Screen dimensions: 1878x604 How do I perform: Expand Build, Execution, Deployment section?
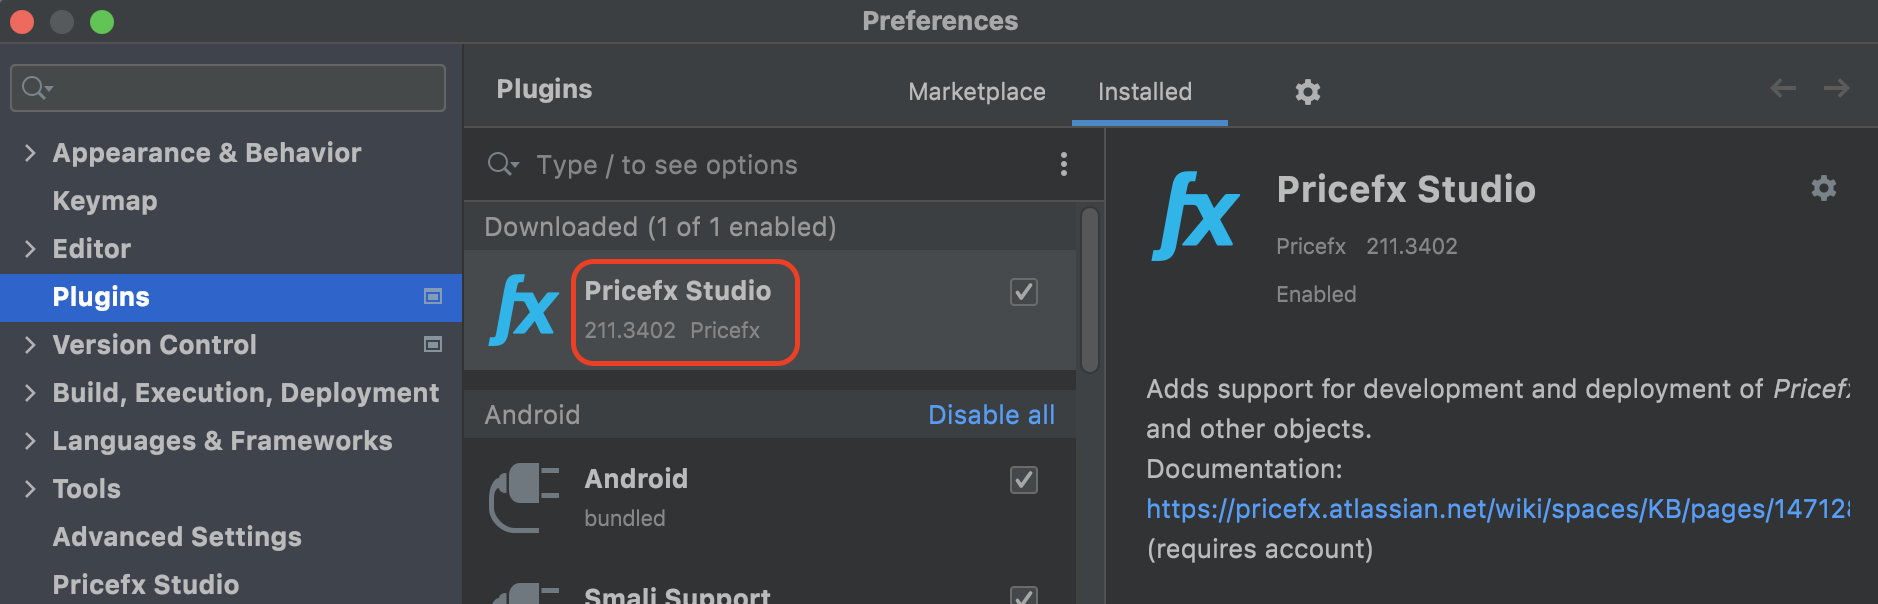pyautogui.click(x=30, y=393)
